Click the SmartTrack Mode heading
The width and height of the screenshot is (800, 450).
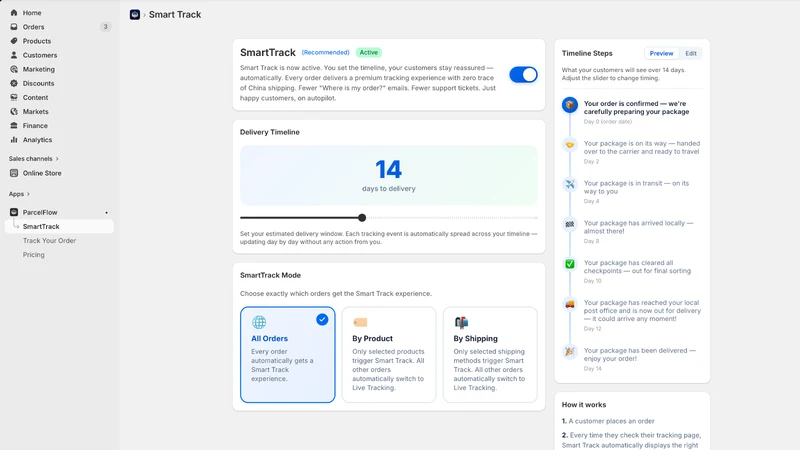click(x=270, y=275)
